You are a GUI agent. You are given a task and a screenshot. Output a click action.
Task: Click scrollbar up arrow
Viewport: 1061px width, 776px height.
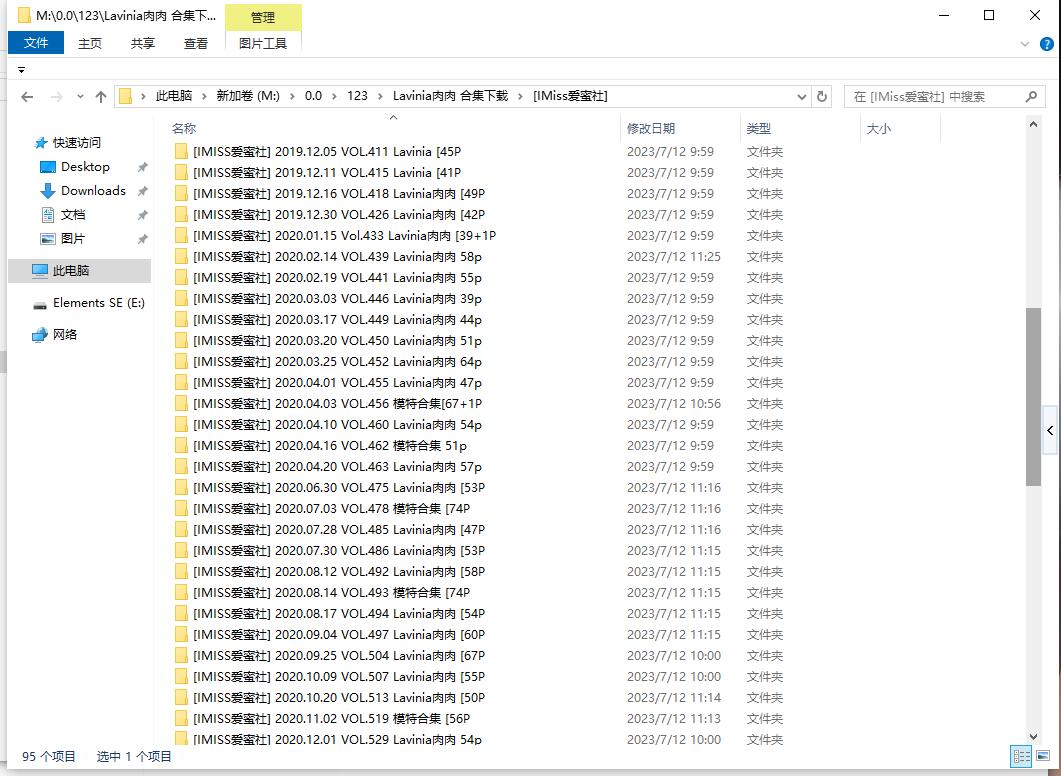click(x=1033, y=124)
